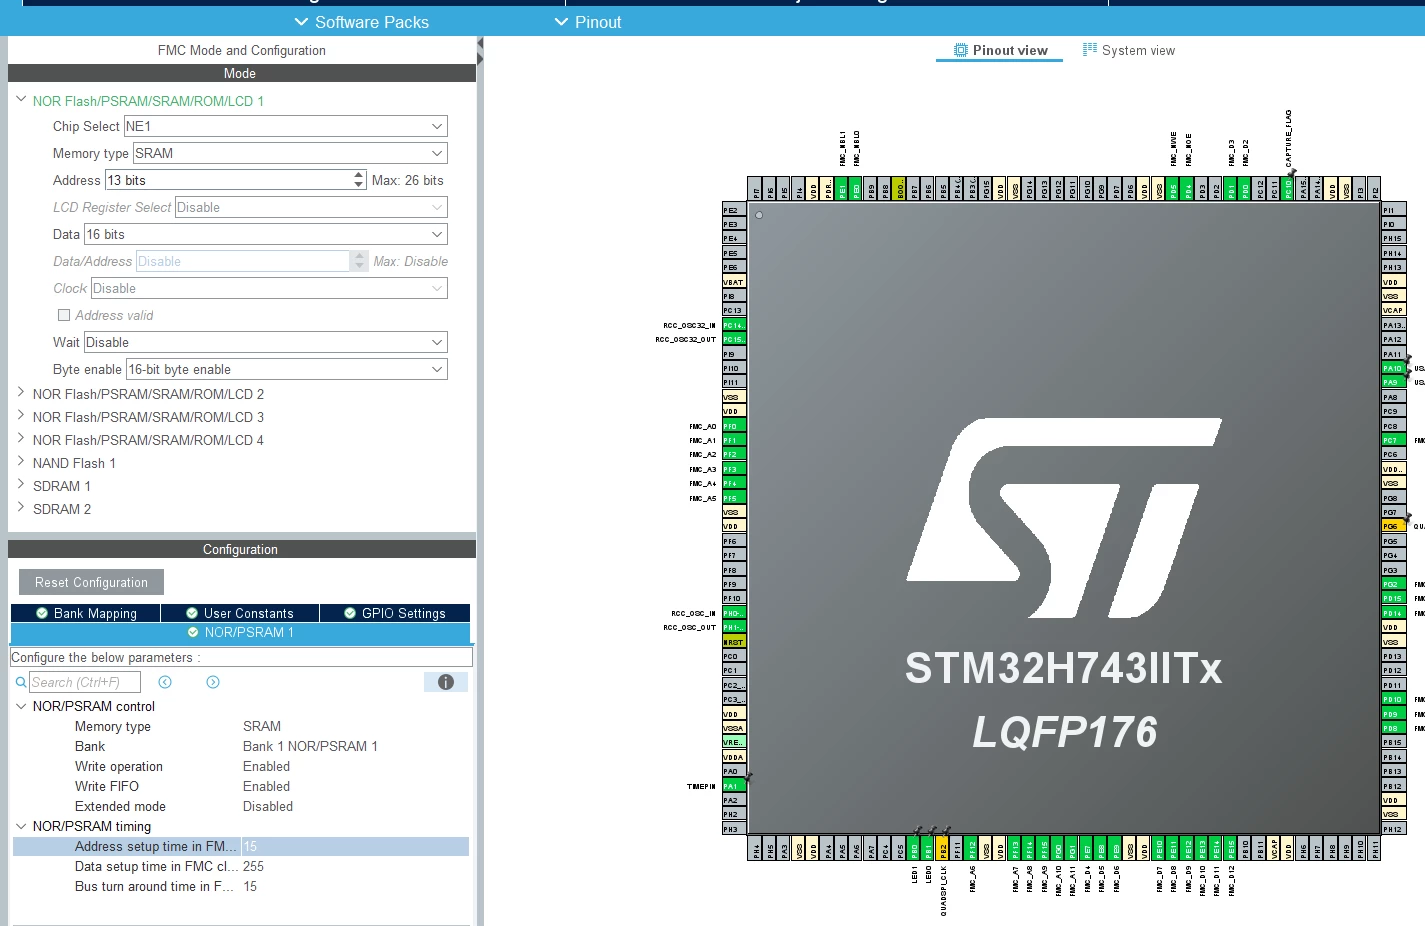Click the search magnifier icon
Screen dimensions: 1425x926
pos(21,682)
